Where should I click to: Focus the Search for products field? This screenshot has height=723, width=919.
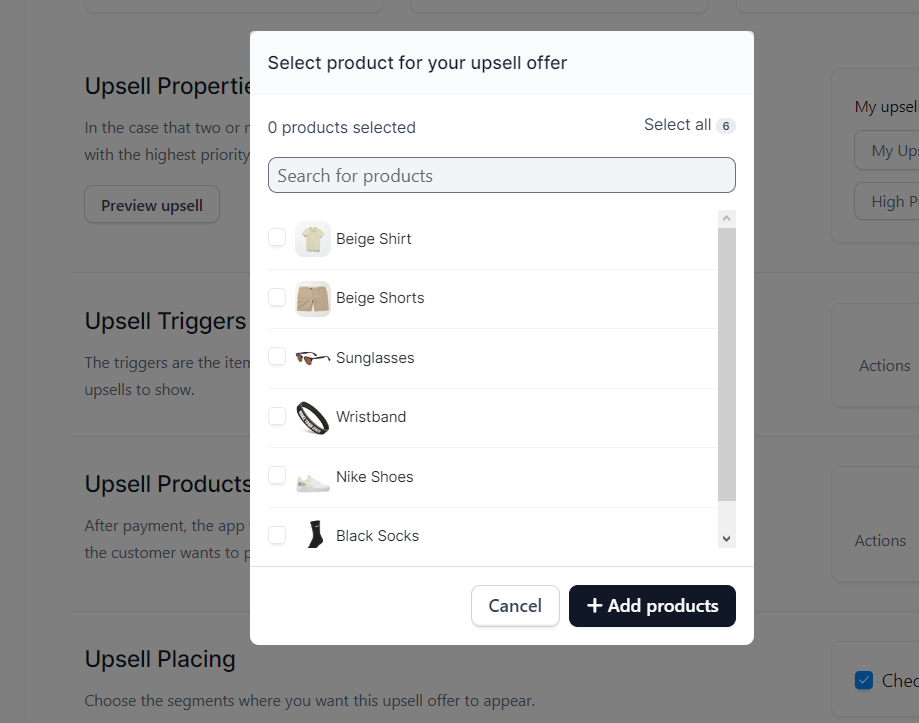[x=502, y=175]
